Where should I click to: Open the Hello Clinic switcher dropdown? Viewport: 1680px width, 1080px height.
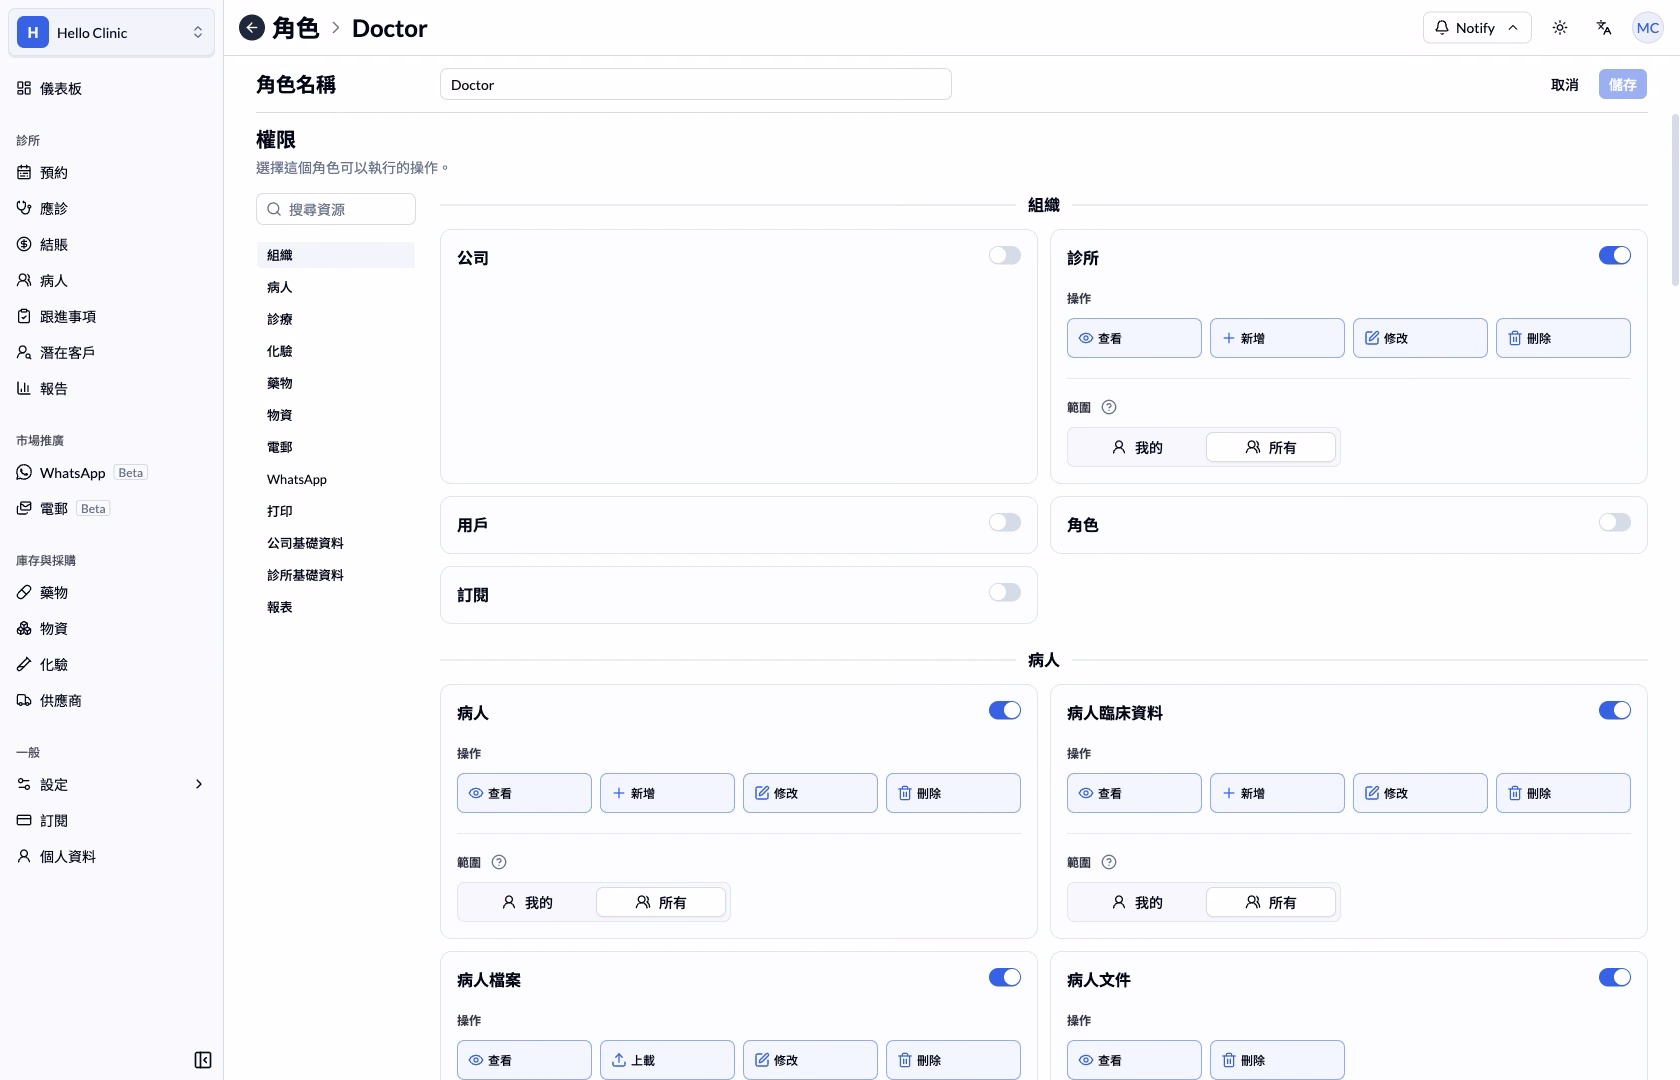[111, 33]
